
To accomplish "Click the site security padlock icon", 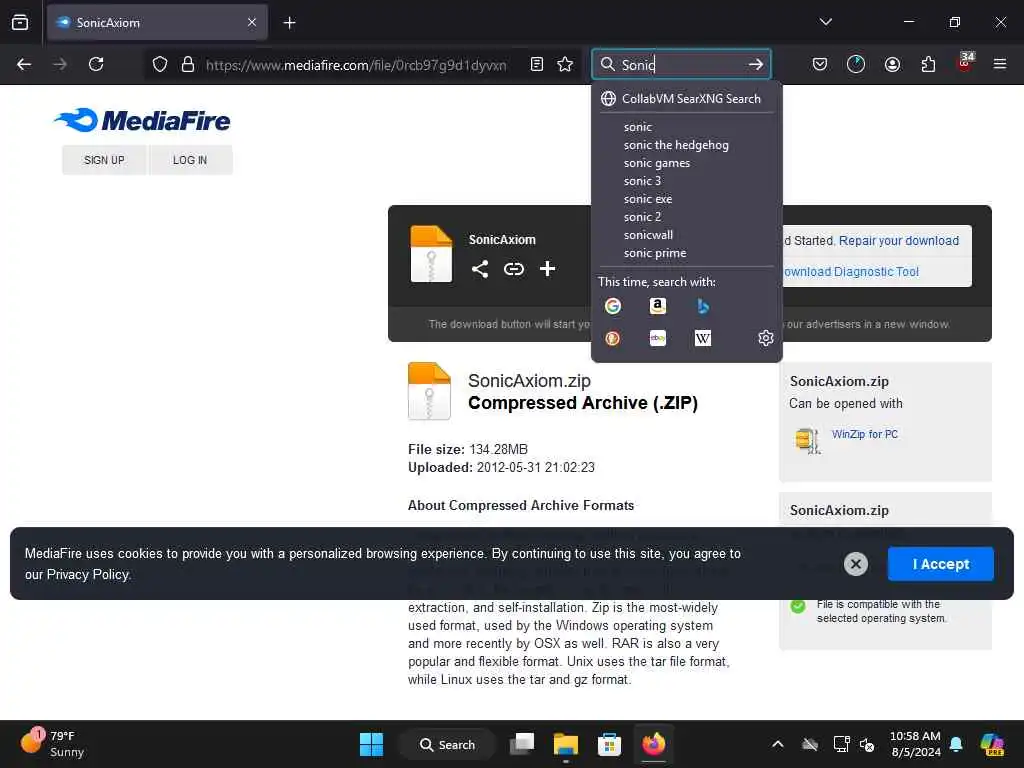I will [188, 64].
